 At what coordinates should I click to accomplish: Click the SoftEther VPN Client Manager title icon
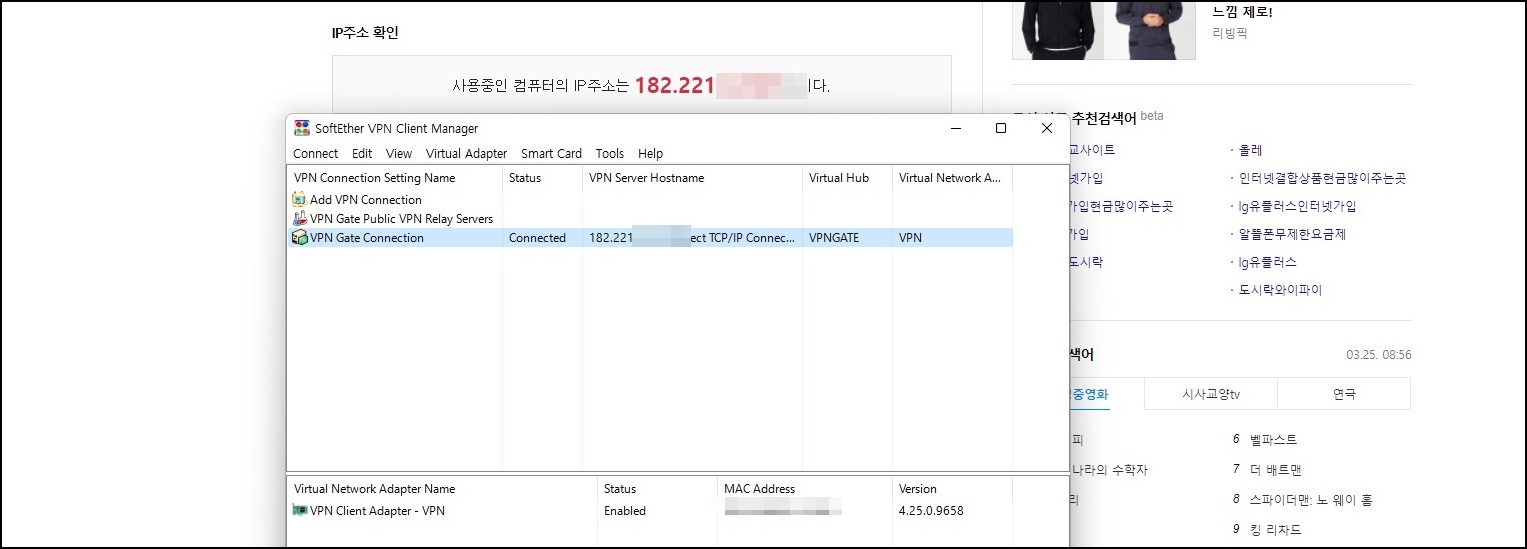click(301, 128)
